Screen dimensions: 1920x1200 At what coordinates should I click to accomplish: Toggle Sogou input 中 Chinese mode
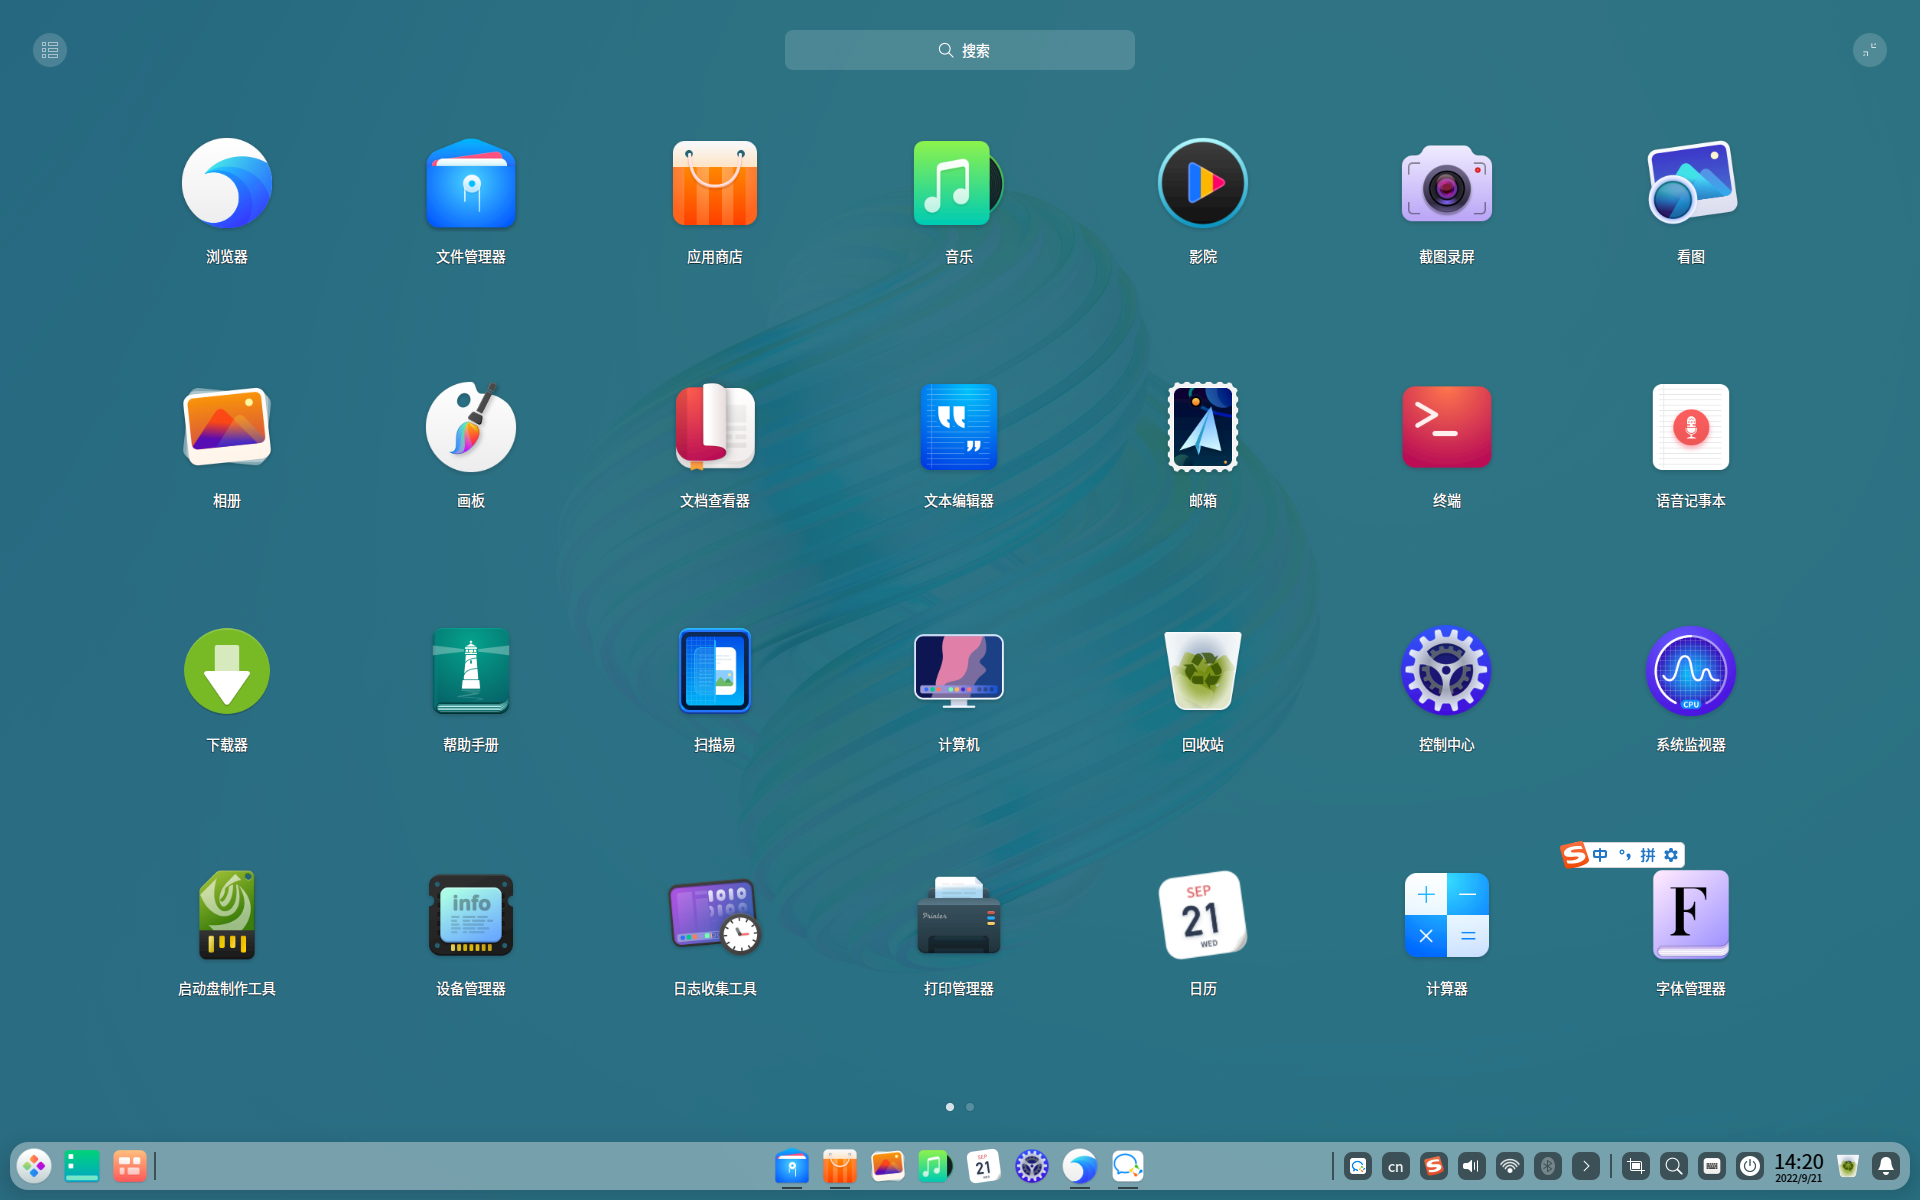coord(1600,855)
